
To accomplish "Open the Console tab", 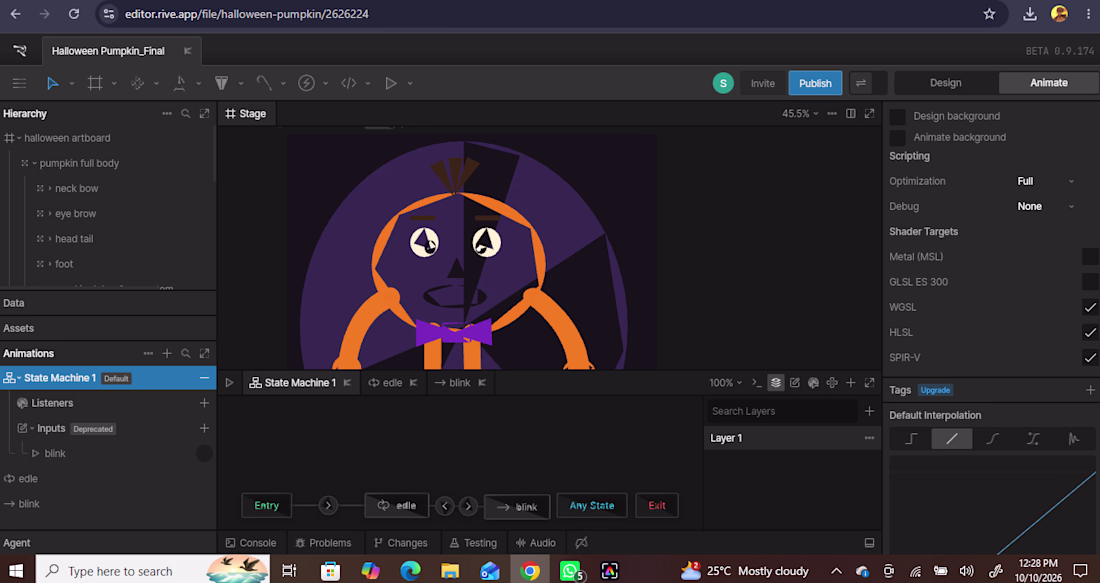I will (250, 543).
